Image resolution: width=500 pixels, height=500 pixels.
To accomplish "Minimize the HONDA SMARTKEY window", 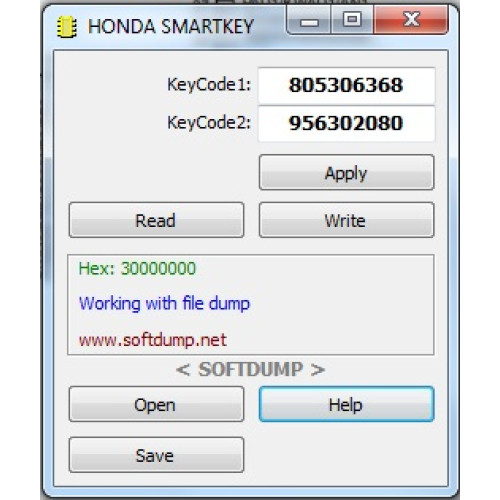I will tap(309, 20).
